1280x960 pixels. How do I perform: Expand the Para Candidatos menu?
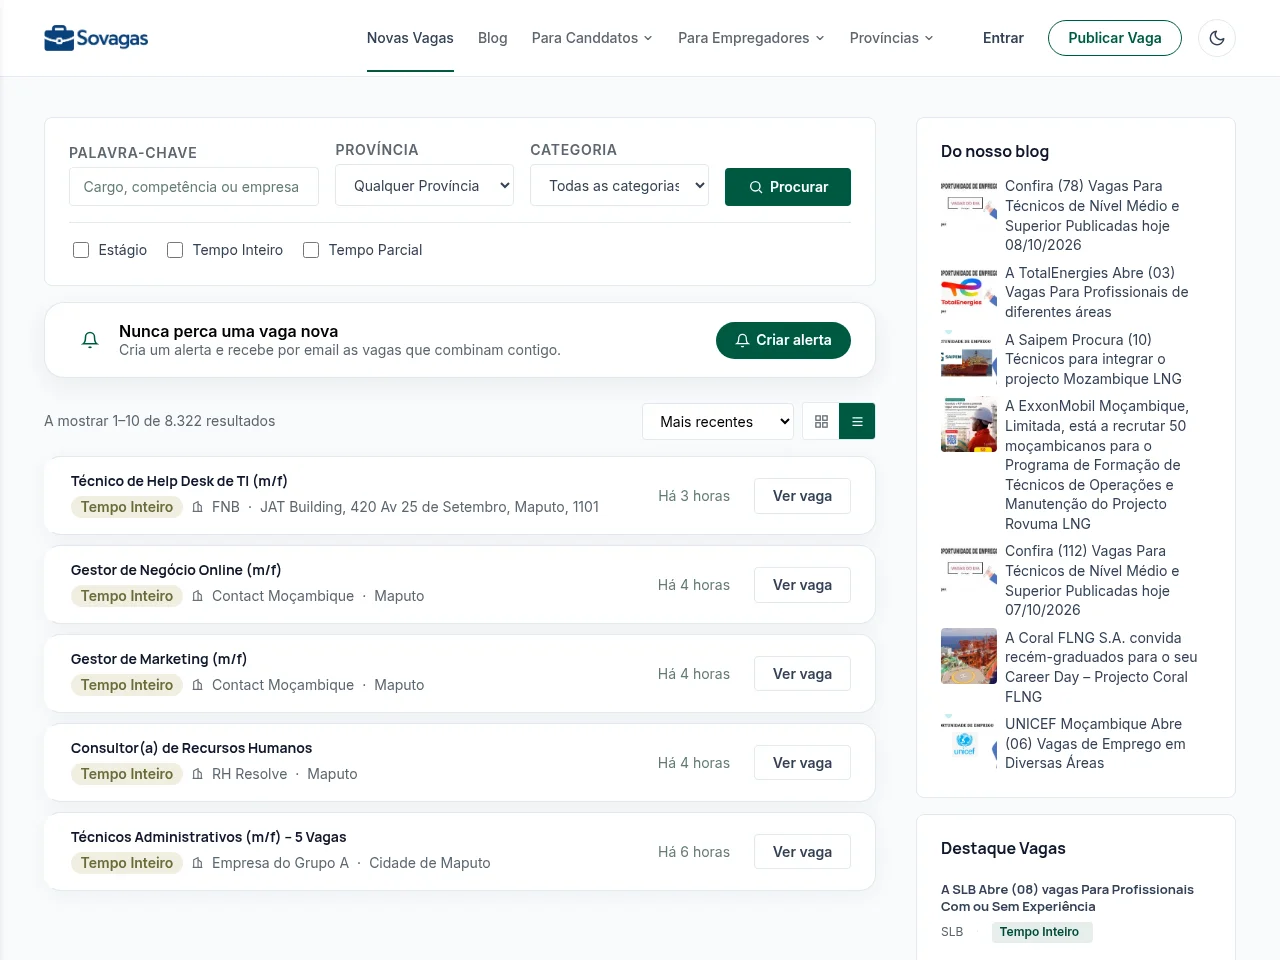(592, 38)
